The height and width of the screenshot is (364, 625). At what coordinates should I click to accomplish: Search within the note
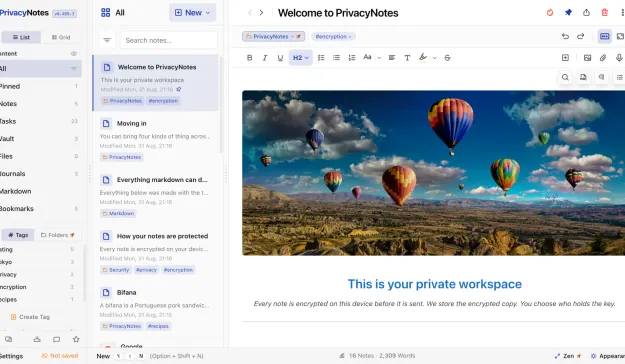click(x=565, y=77)
